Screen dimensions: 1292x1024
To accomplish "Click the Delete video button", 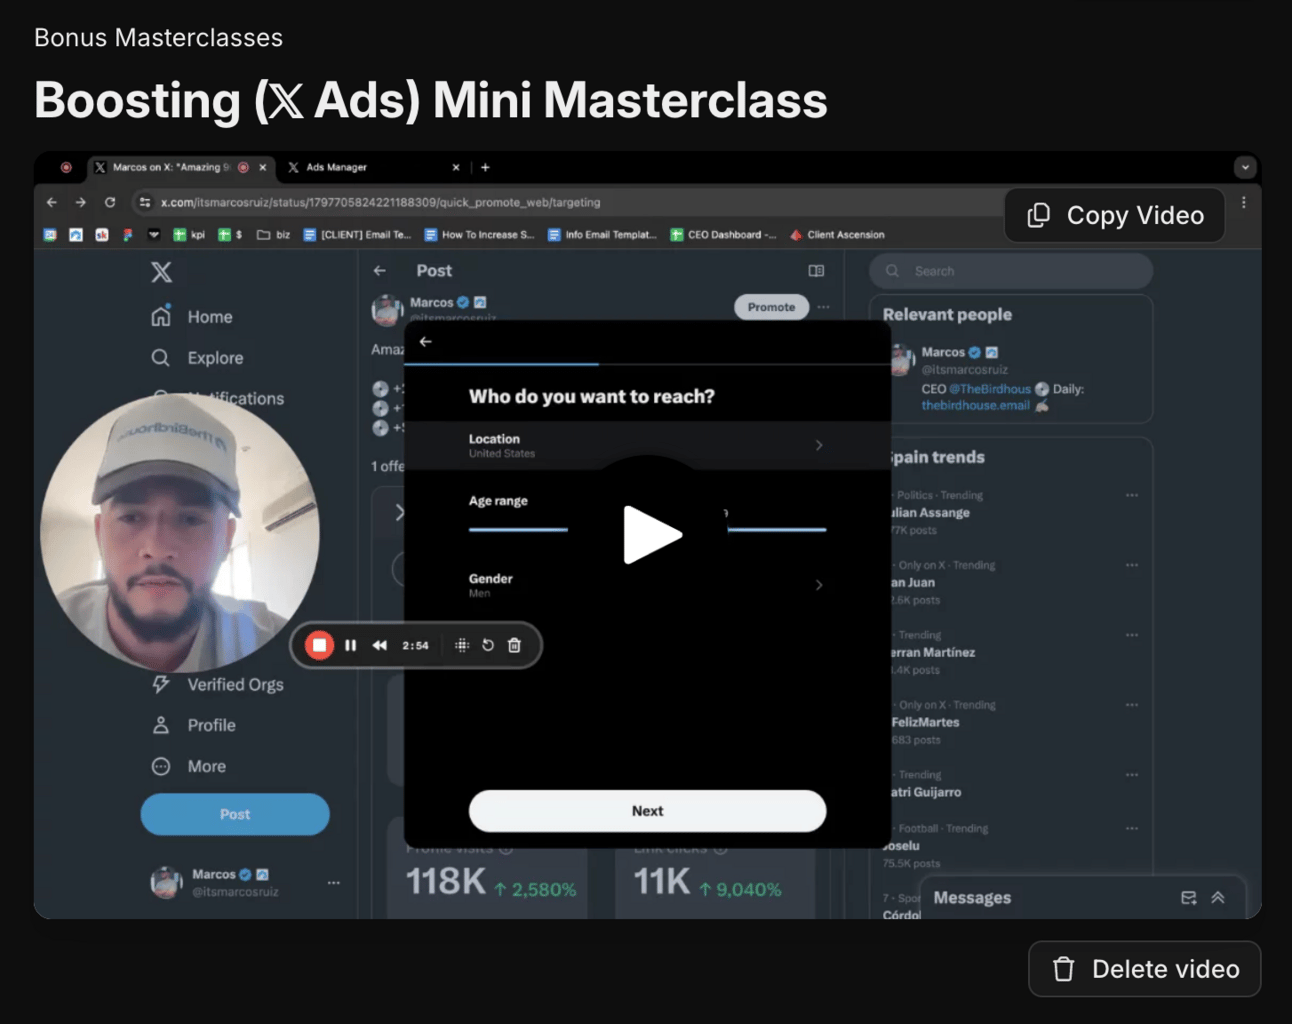I will [1145, 969].
